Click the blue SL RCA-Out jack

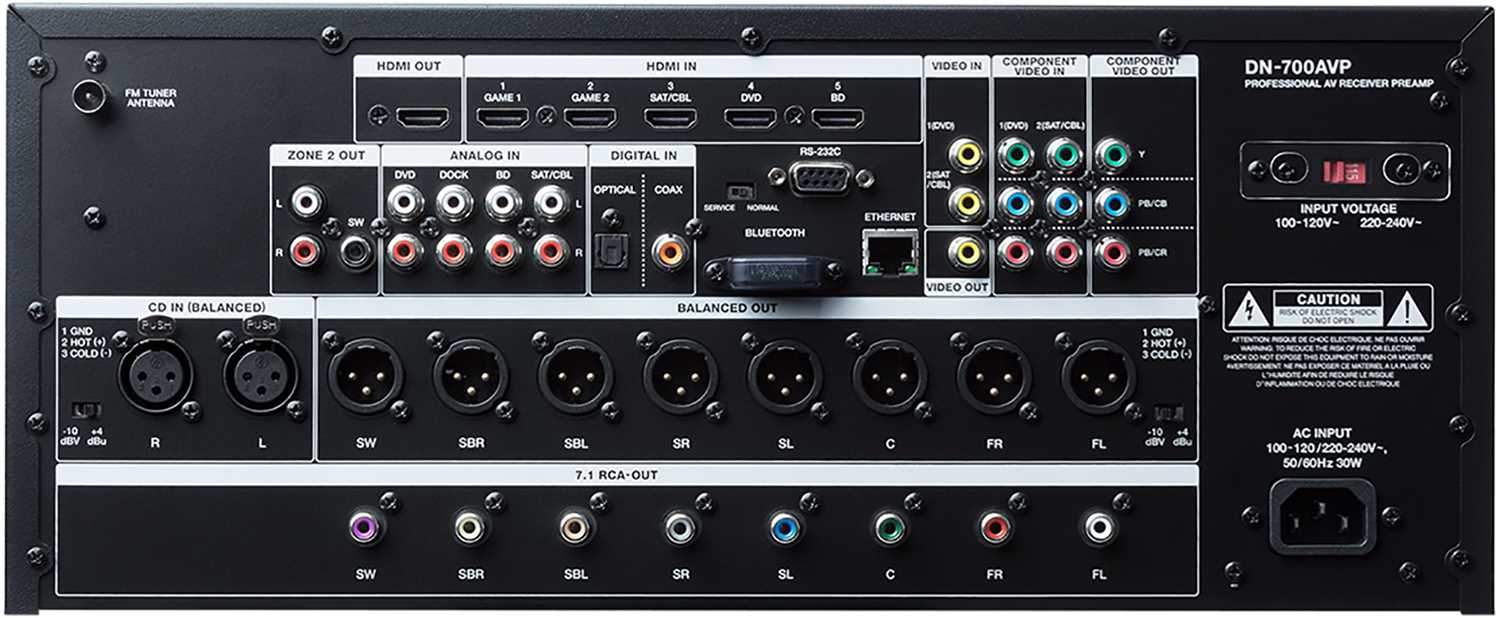tap(785, 528)
